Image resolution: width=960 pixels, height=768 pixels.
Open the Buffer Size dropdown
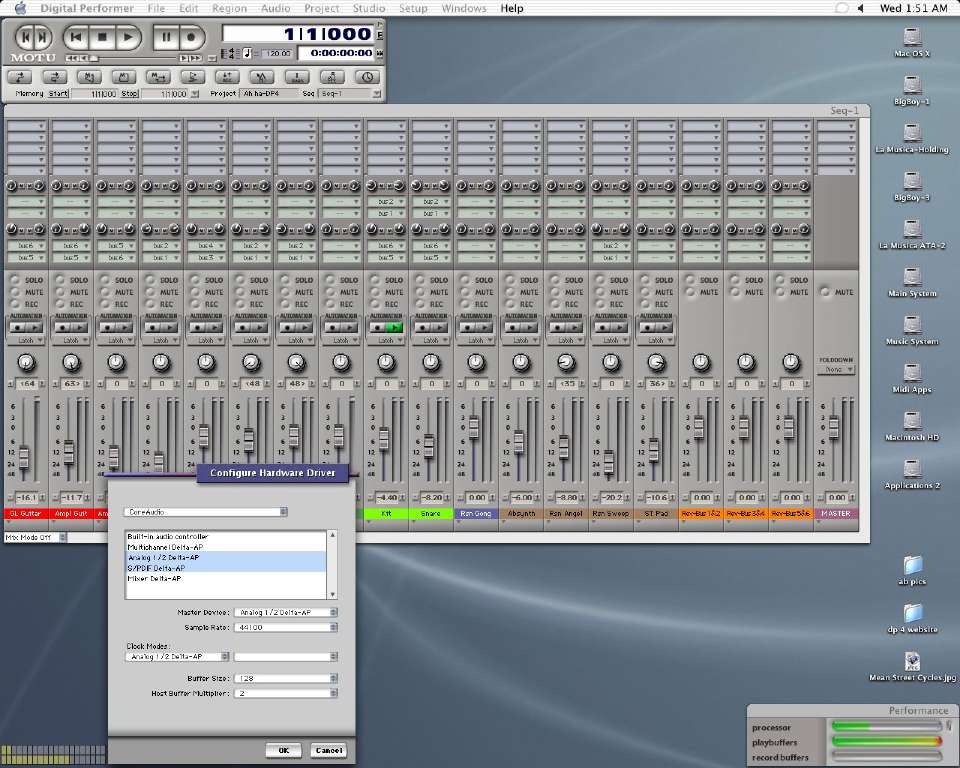pyautogui.click(x=286, y=679)
